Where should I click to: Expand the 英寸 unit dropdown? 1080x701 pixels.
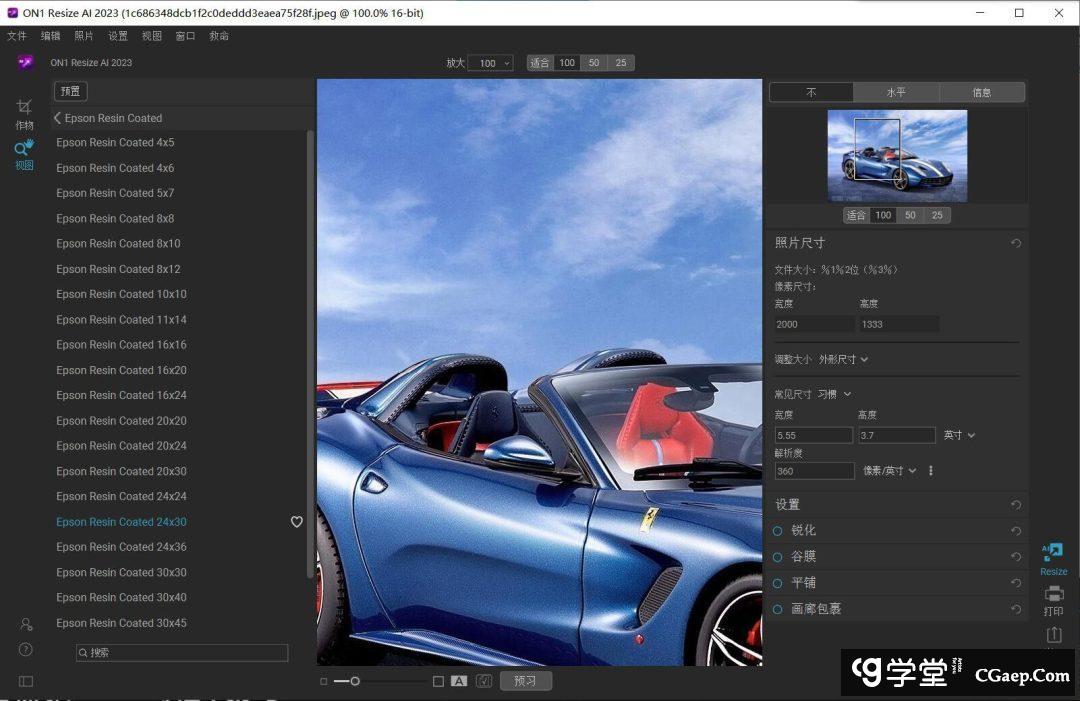[x=959, y=436]
